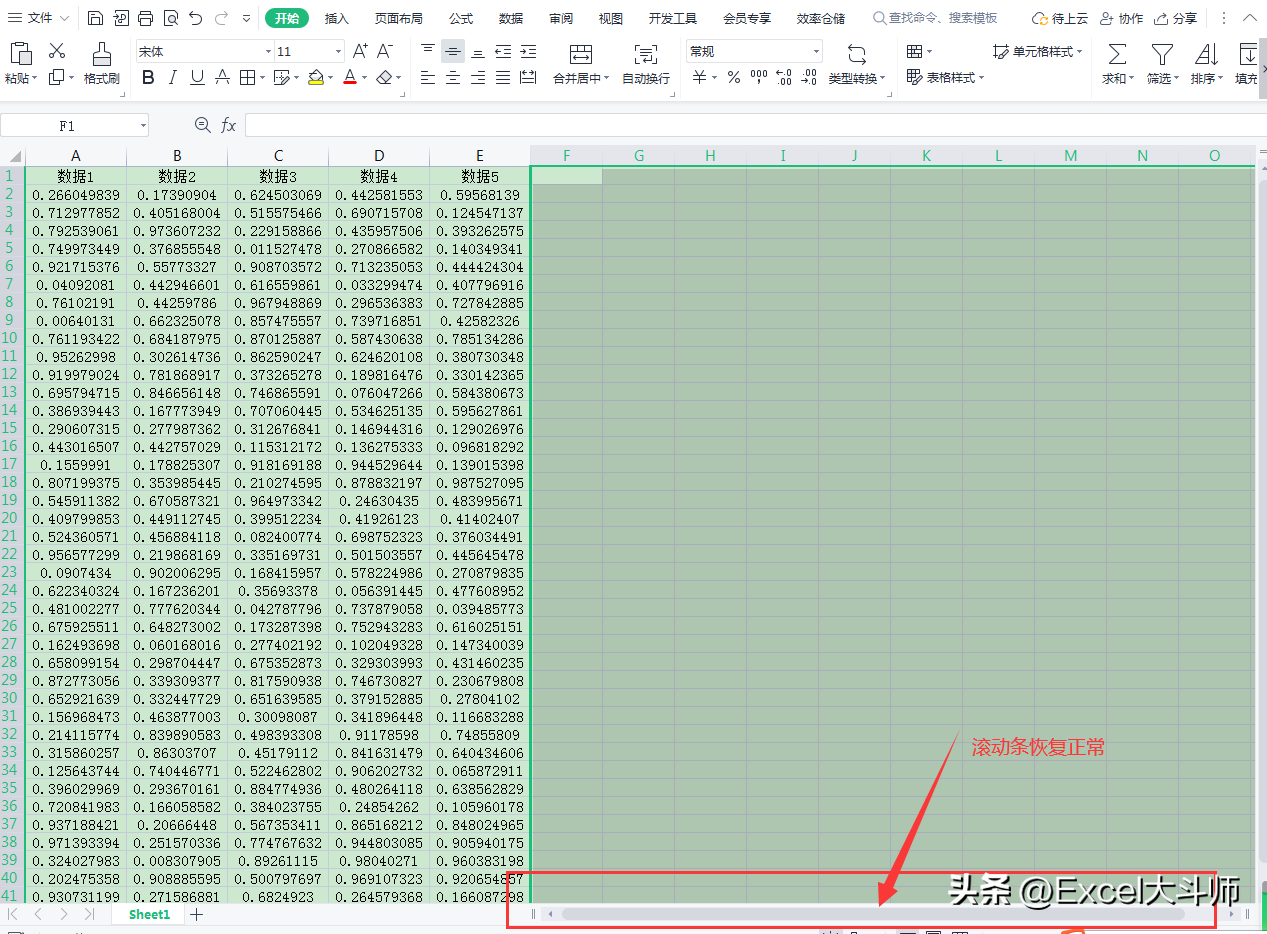Click the fx Insert Function icon
1267x934 pixels.
tap(229, 125)
